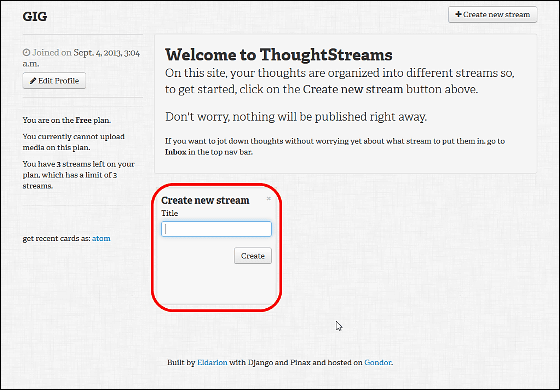Click the Create new stream button at top
This screenshot has width=560, height=390.
pos(492,15)
